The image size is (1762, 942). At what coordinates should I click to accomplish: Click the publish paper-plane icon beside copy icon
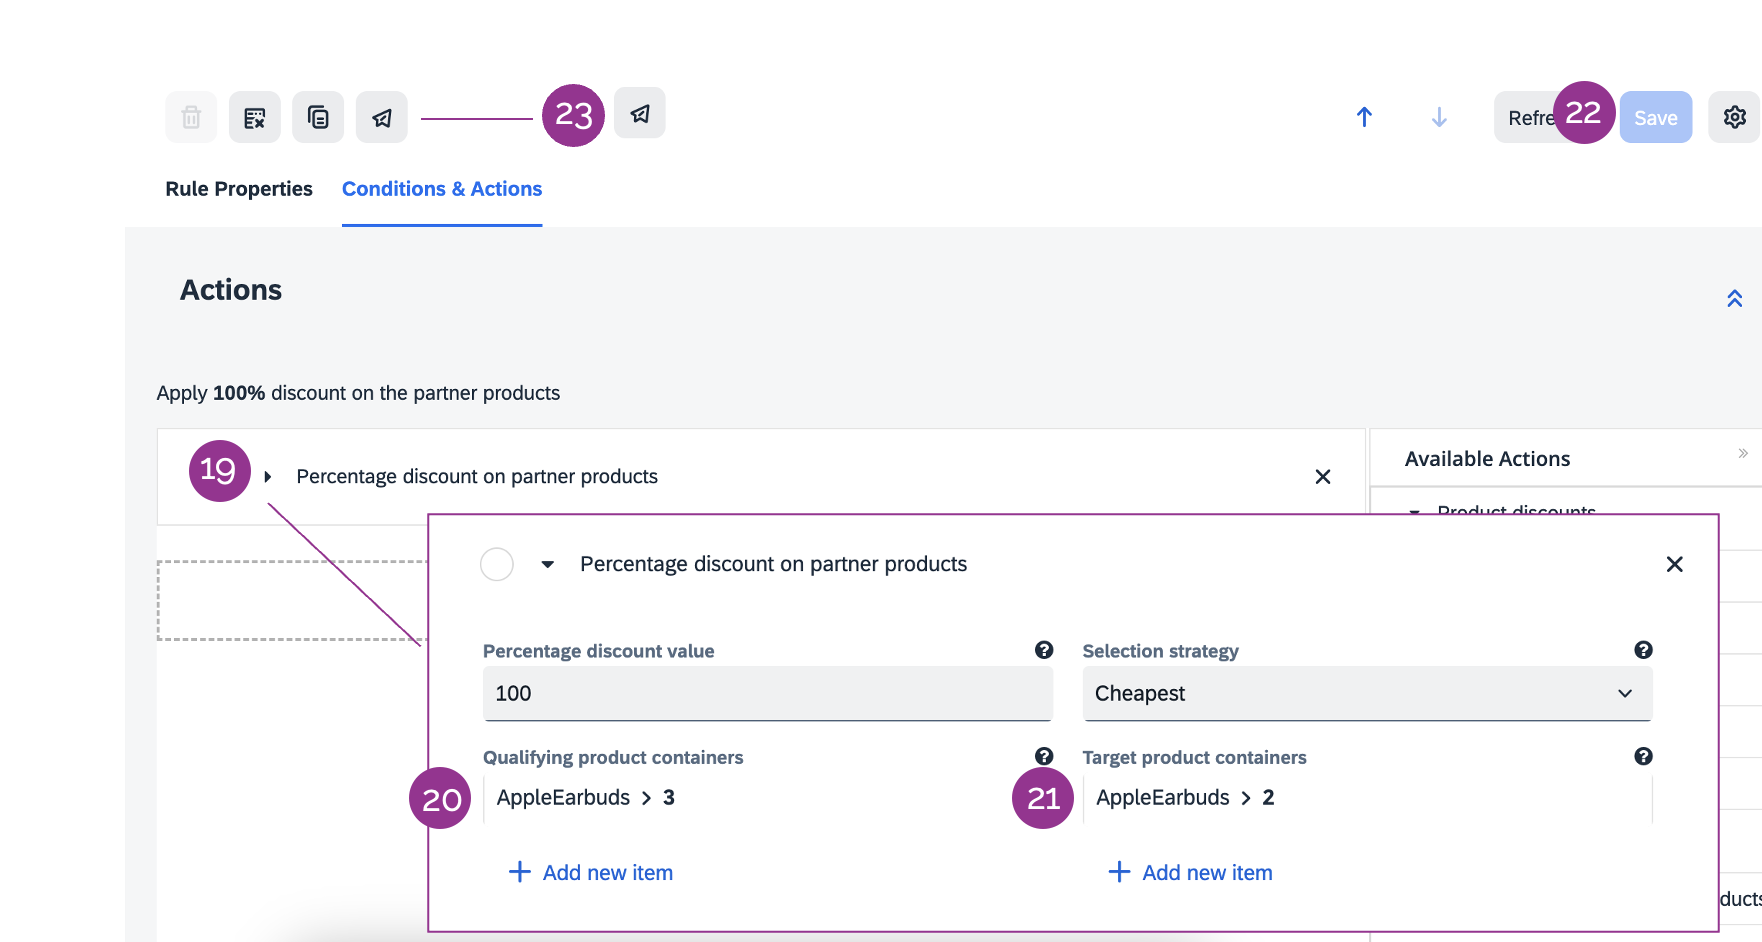tap(382, 118)
